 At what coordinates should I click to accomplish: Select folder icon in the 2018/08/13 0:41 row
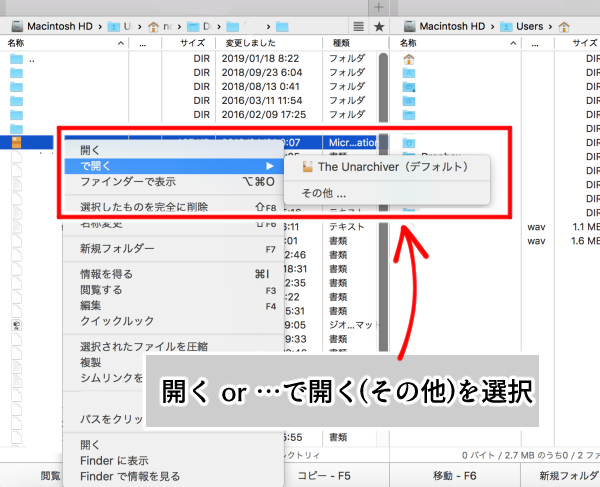(x=16, y=87)
